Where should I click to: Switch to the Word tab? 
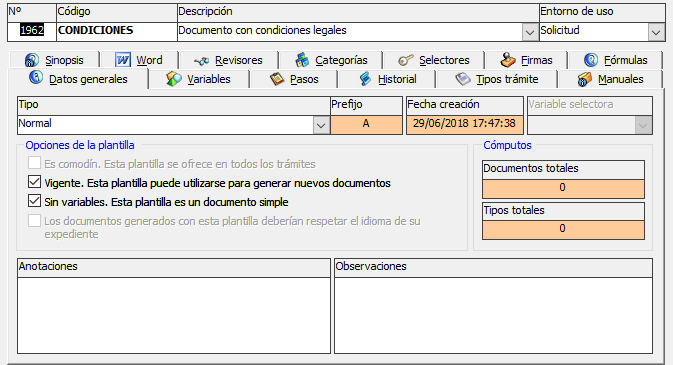[x=139, y=60]
